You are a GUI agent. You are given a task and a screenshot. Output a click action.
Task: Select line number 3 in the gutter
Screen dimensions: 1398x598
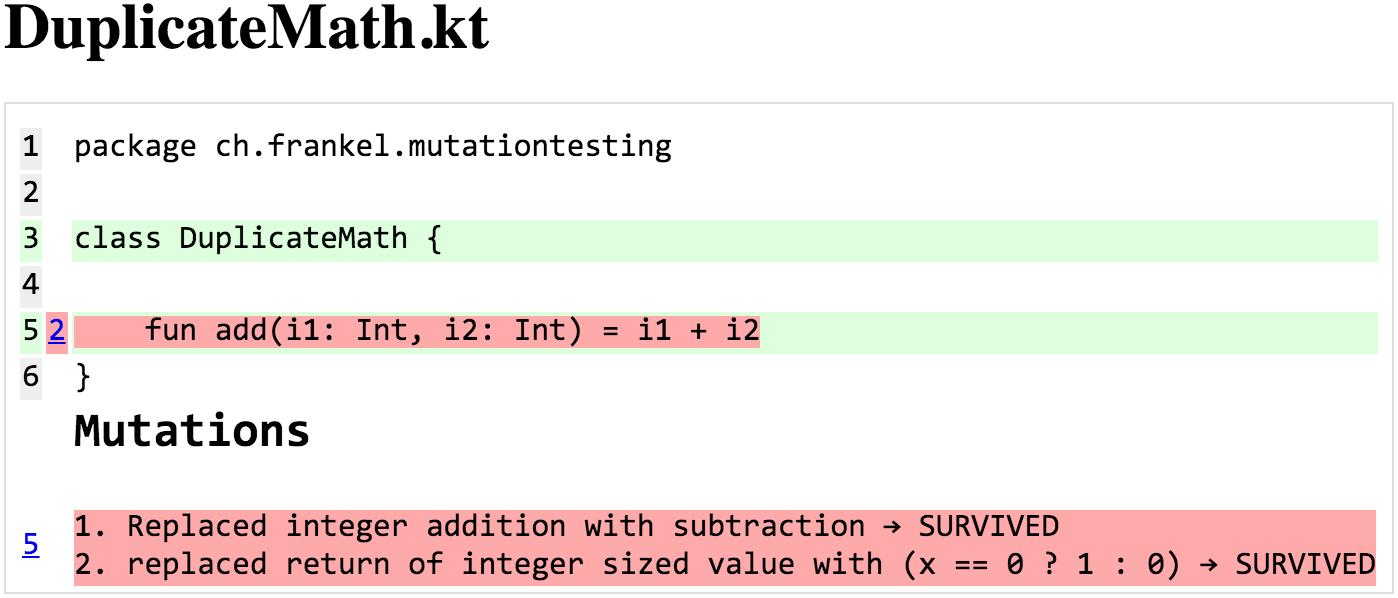pos(31,239)
